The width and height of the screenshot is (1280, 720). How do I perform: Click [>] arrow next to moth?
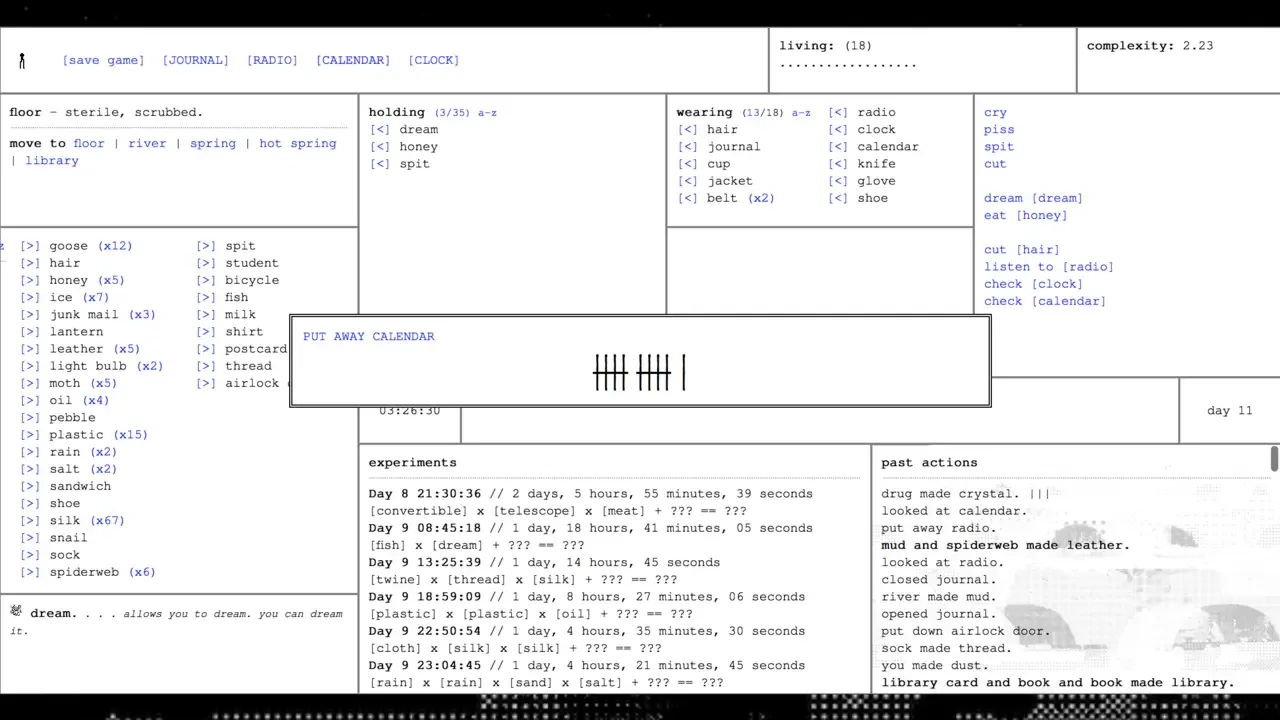[x=30, y=383]
